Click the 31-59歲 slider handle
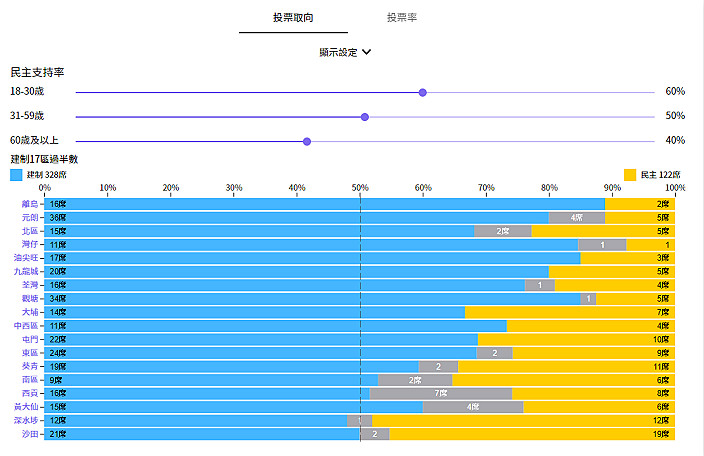The image size is (704, 456). pyautogui.click(x=365, y=117)
